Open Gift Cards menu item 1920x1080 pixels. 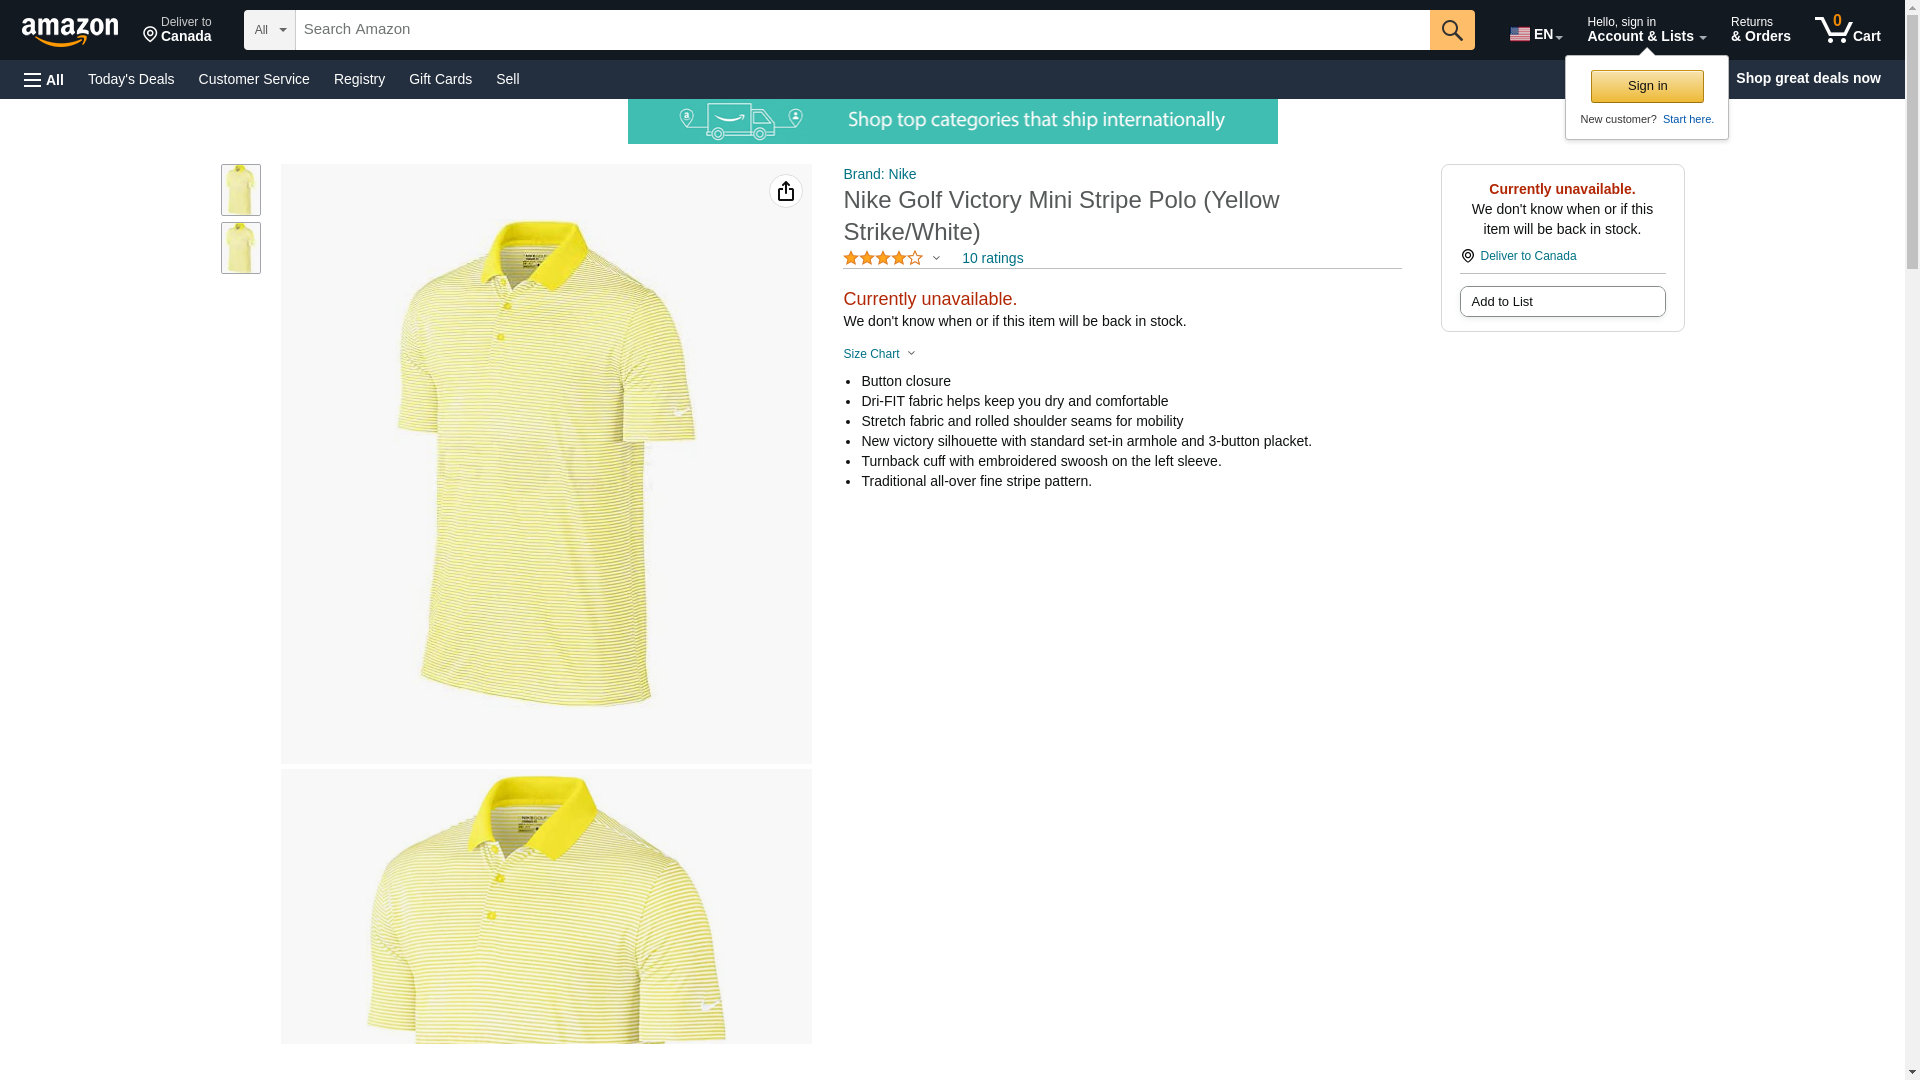pyautogui.click(x=440, y=79)
